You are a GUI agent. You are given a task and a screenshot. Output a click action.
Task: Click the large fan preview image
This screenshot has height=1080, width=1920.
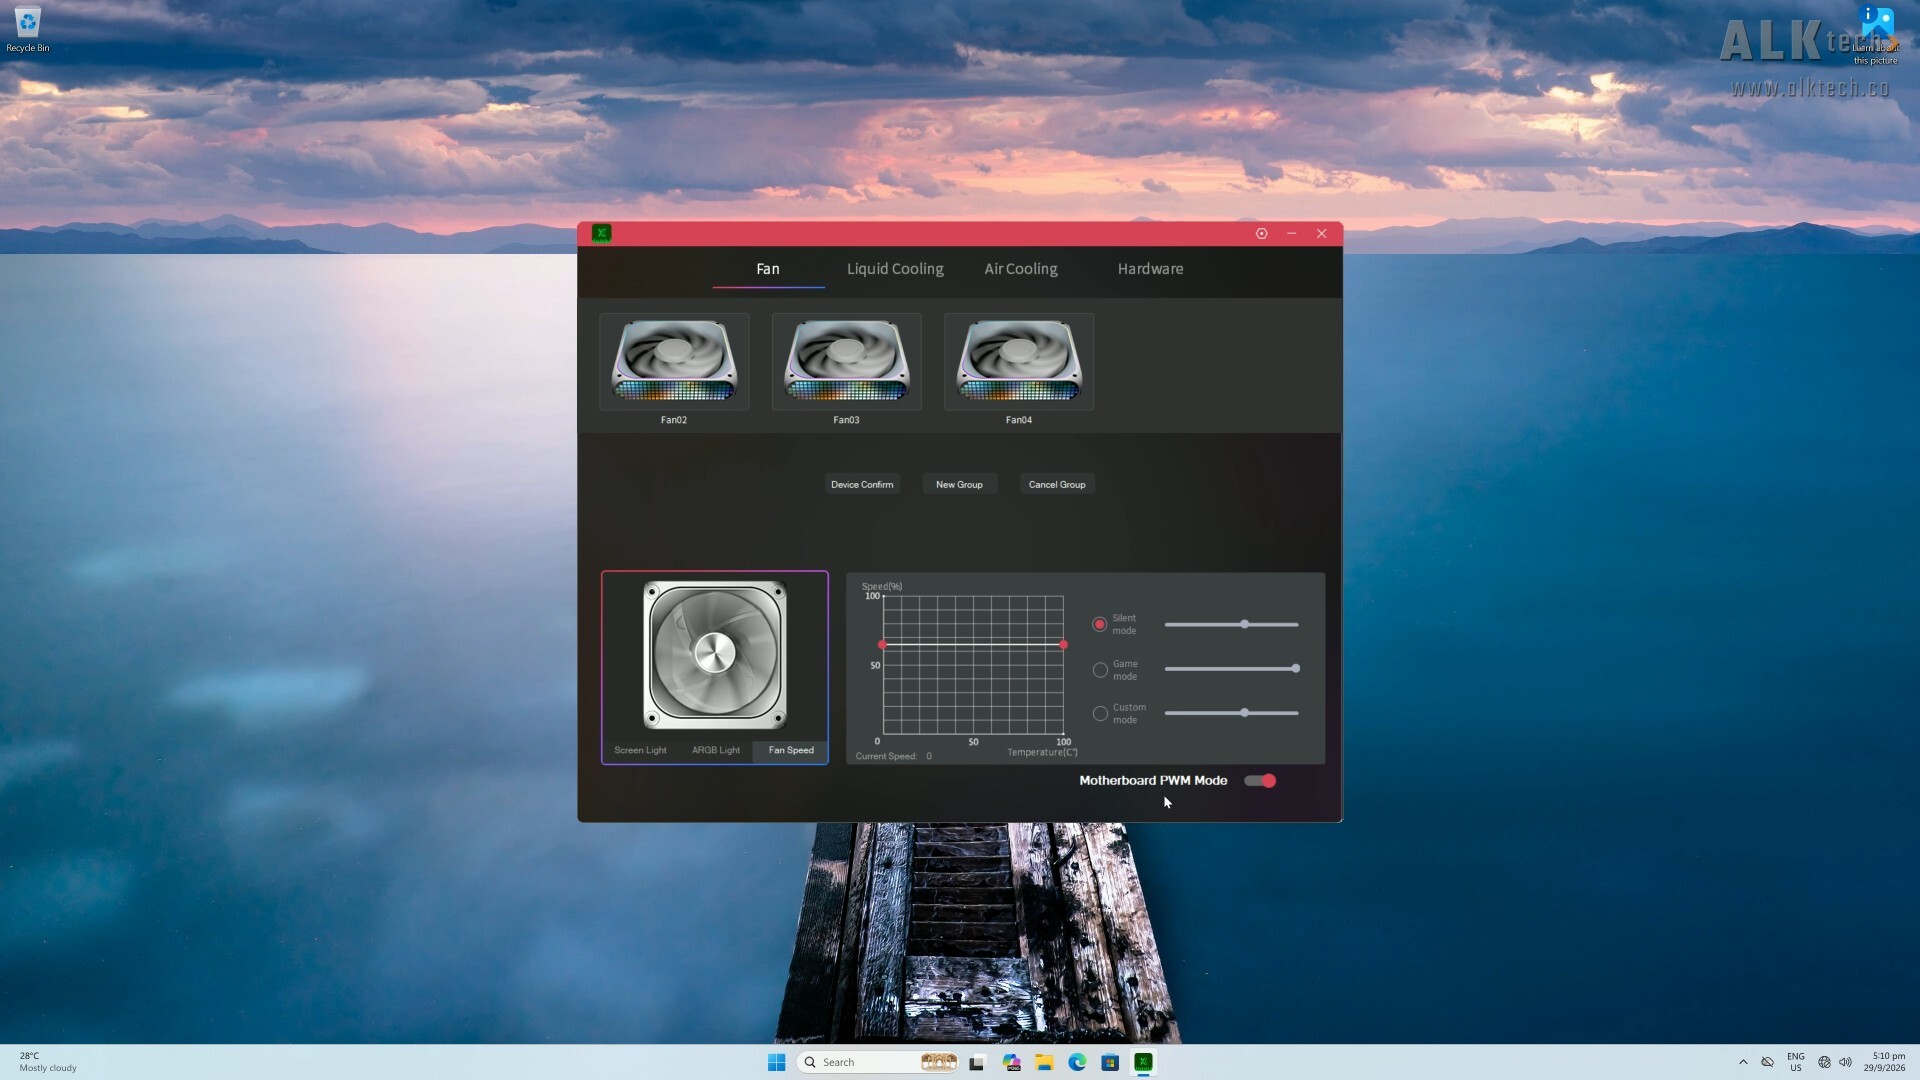pyautogui.click(x=715, y=655)
